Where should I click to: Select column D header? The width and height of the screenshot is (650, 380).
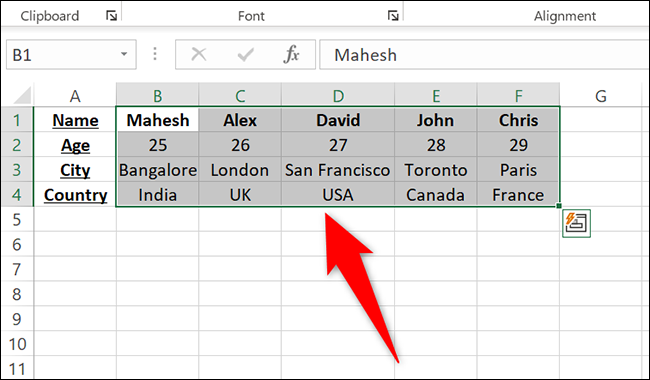(338, 95)
